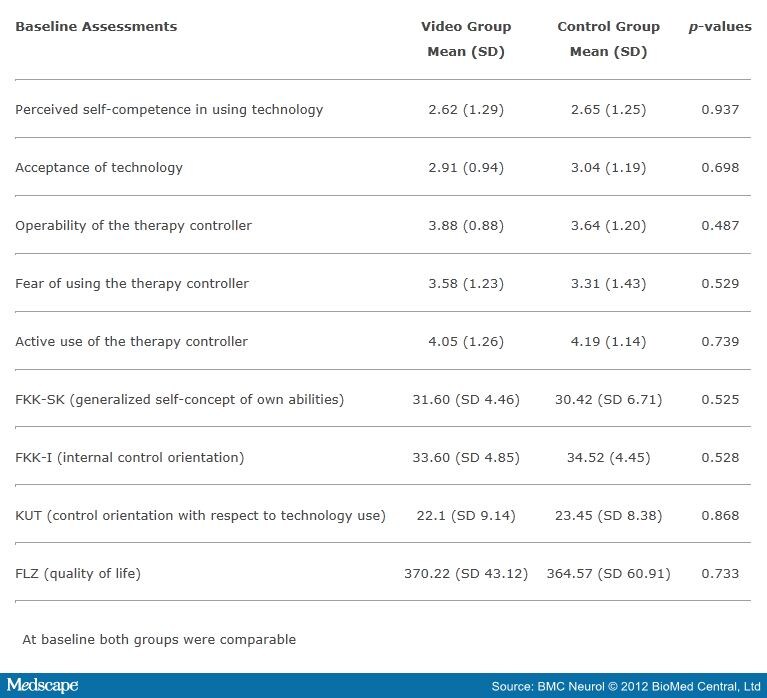Select the 0.937 p-value cell

click(x=720, y=110)
